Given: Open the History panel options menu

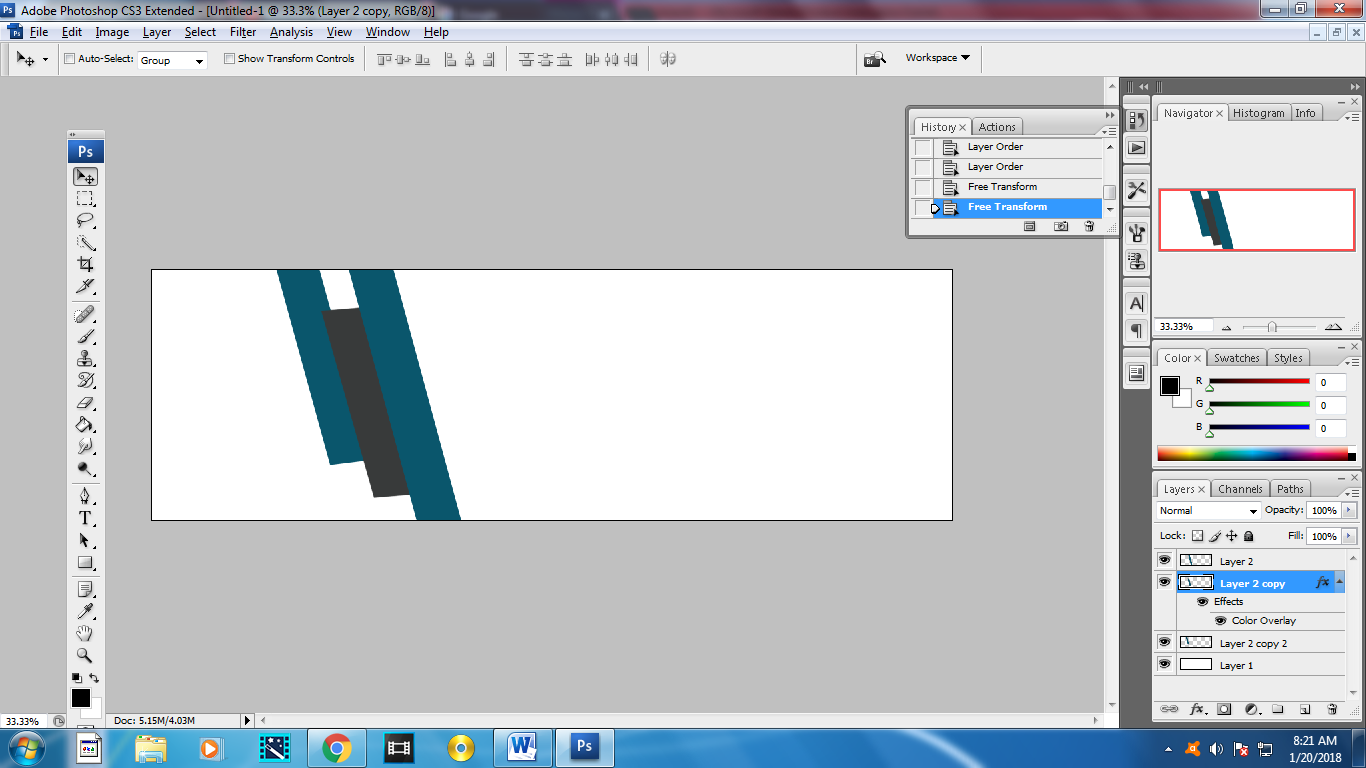Looking at the screenshot, I should point(1110,131).
